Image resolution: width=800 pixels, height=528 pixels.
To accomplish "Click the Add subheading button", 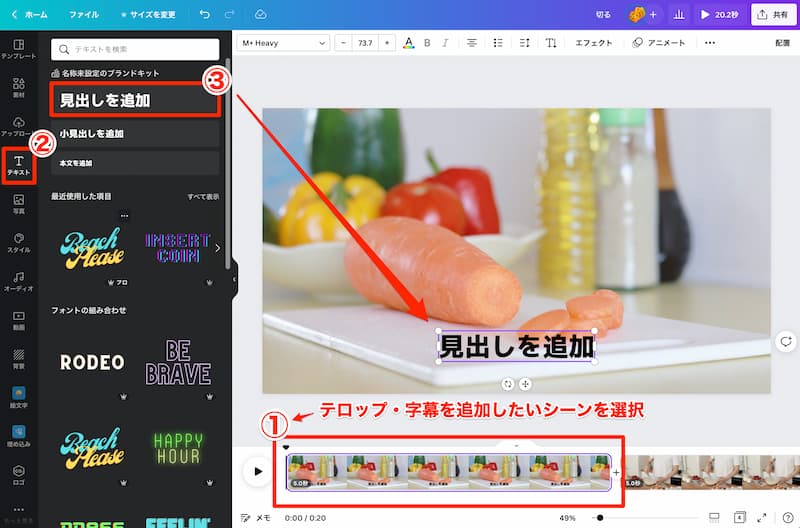I will [135, 134].
